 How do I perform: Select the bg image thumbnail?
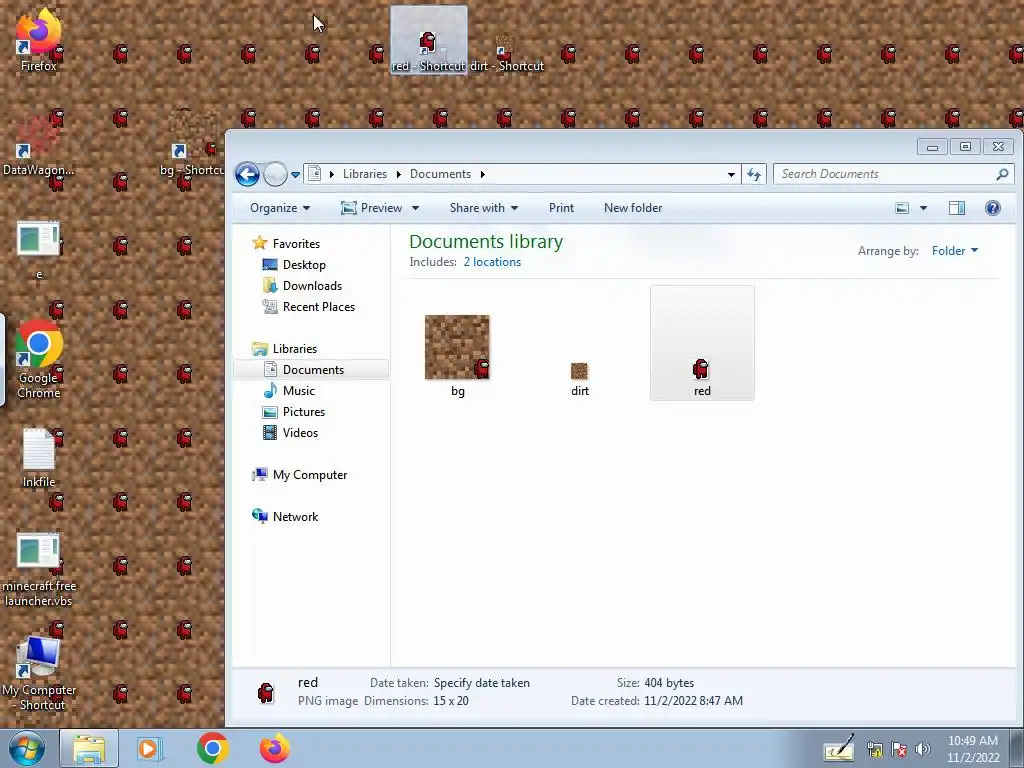(457, 347)
